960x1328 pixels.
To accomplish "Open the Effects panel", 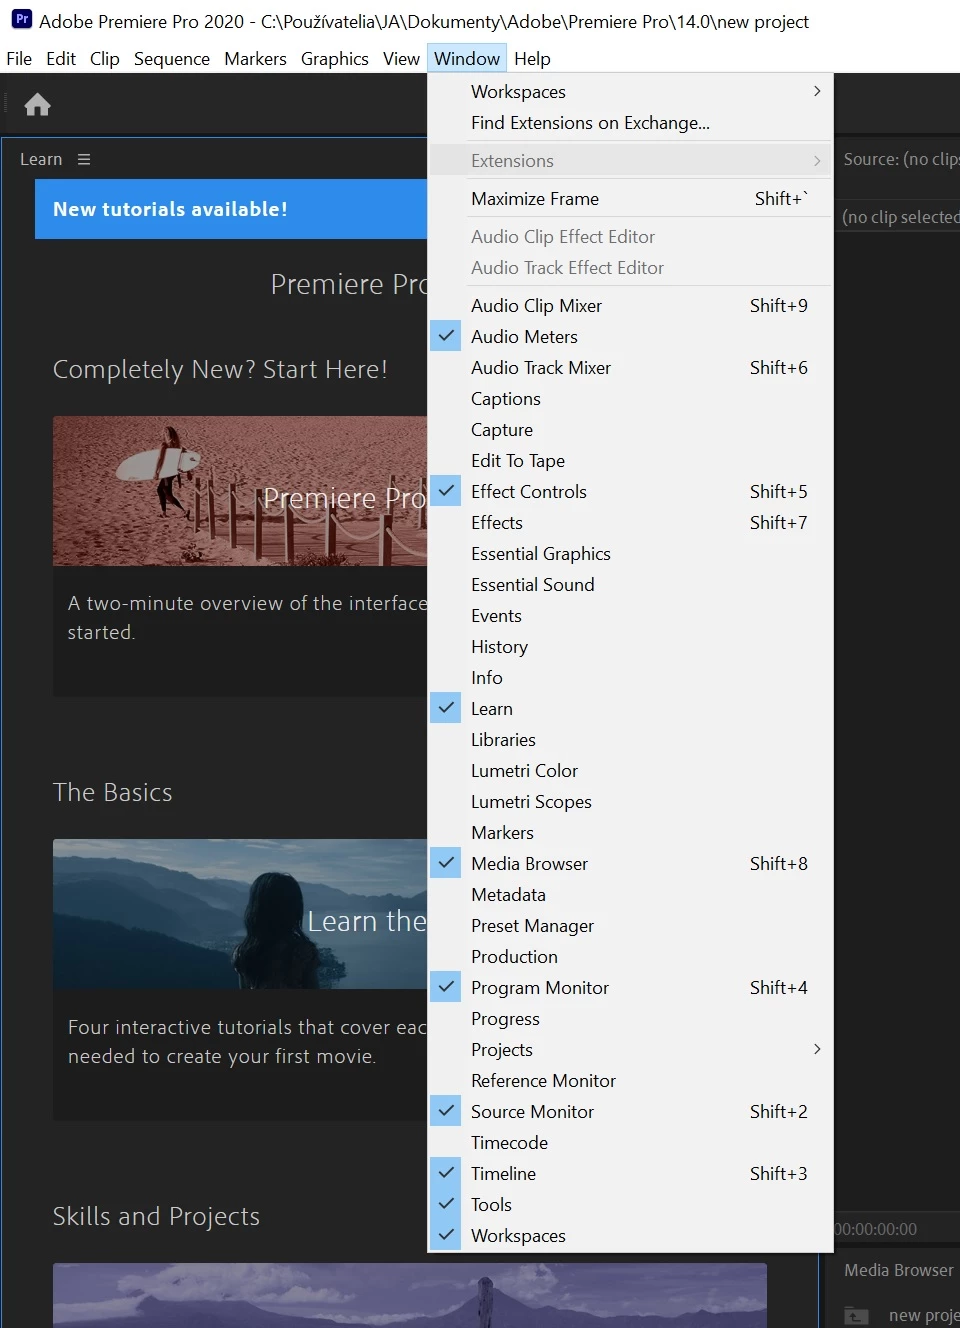I will pyautogui.click(x=630, y=523).
